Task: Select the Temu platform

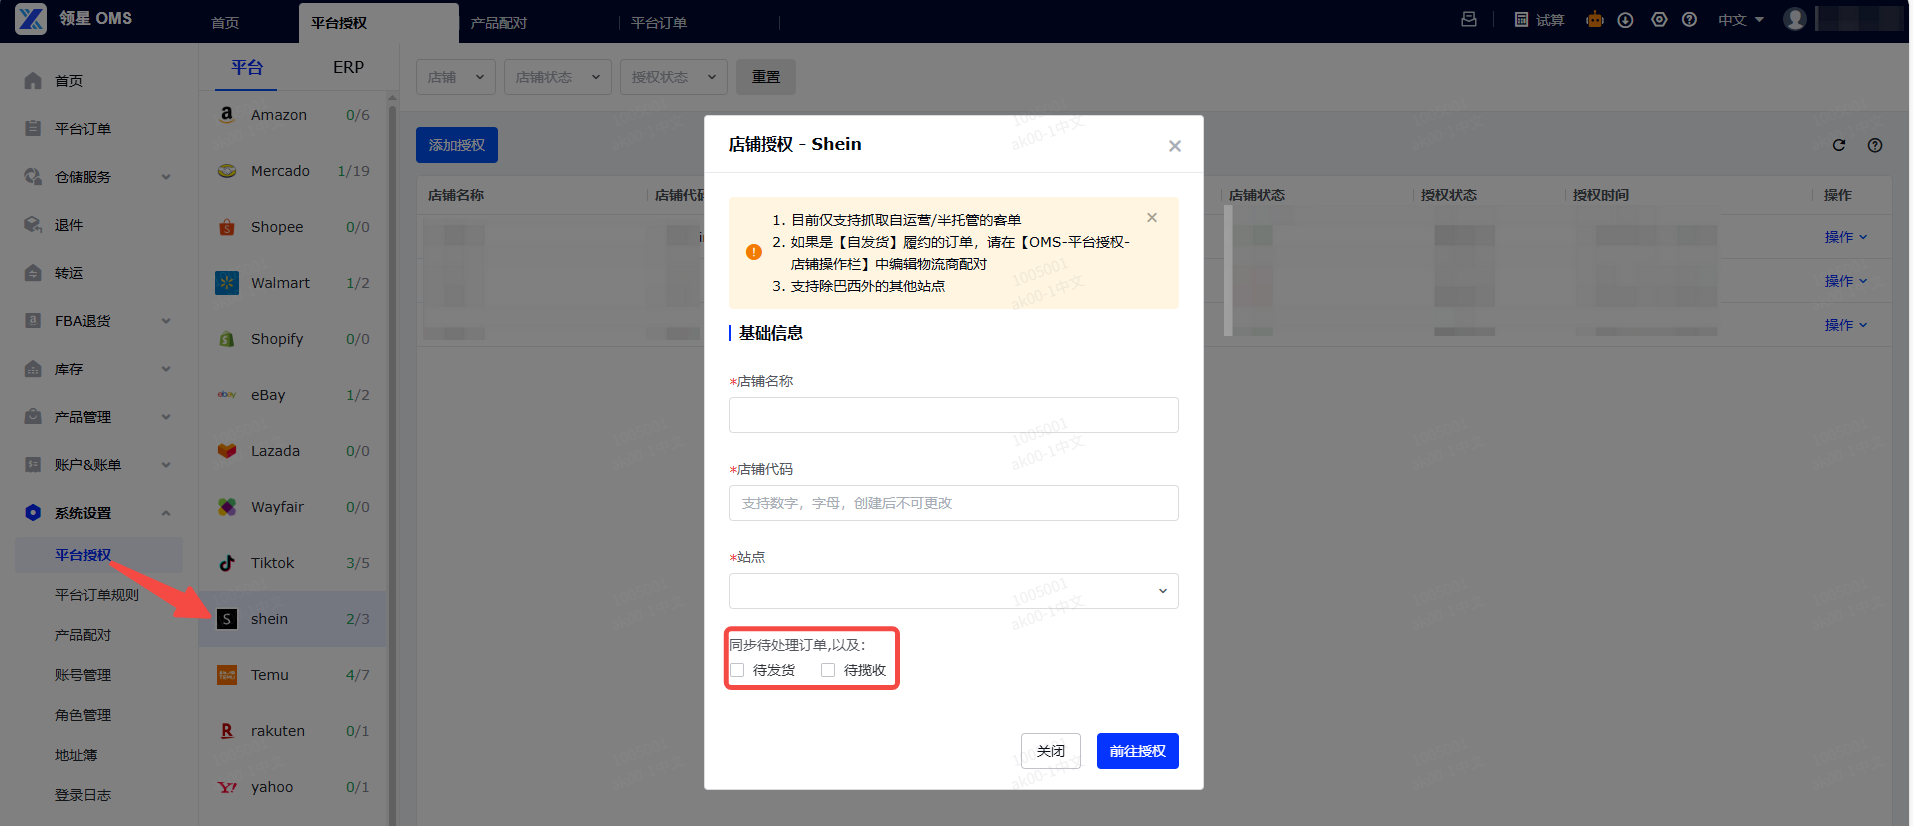Action: tap(292, 675)
